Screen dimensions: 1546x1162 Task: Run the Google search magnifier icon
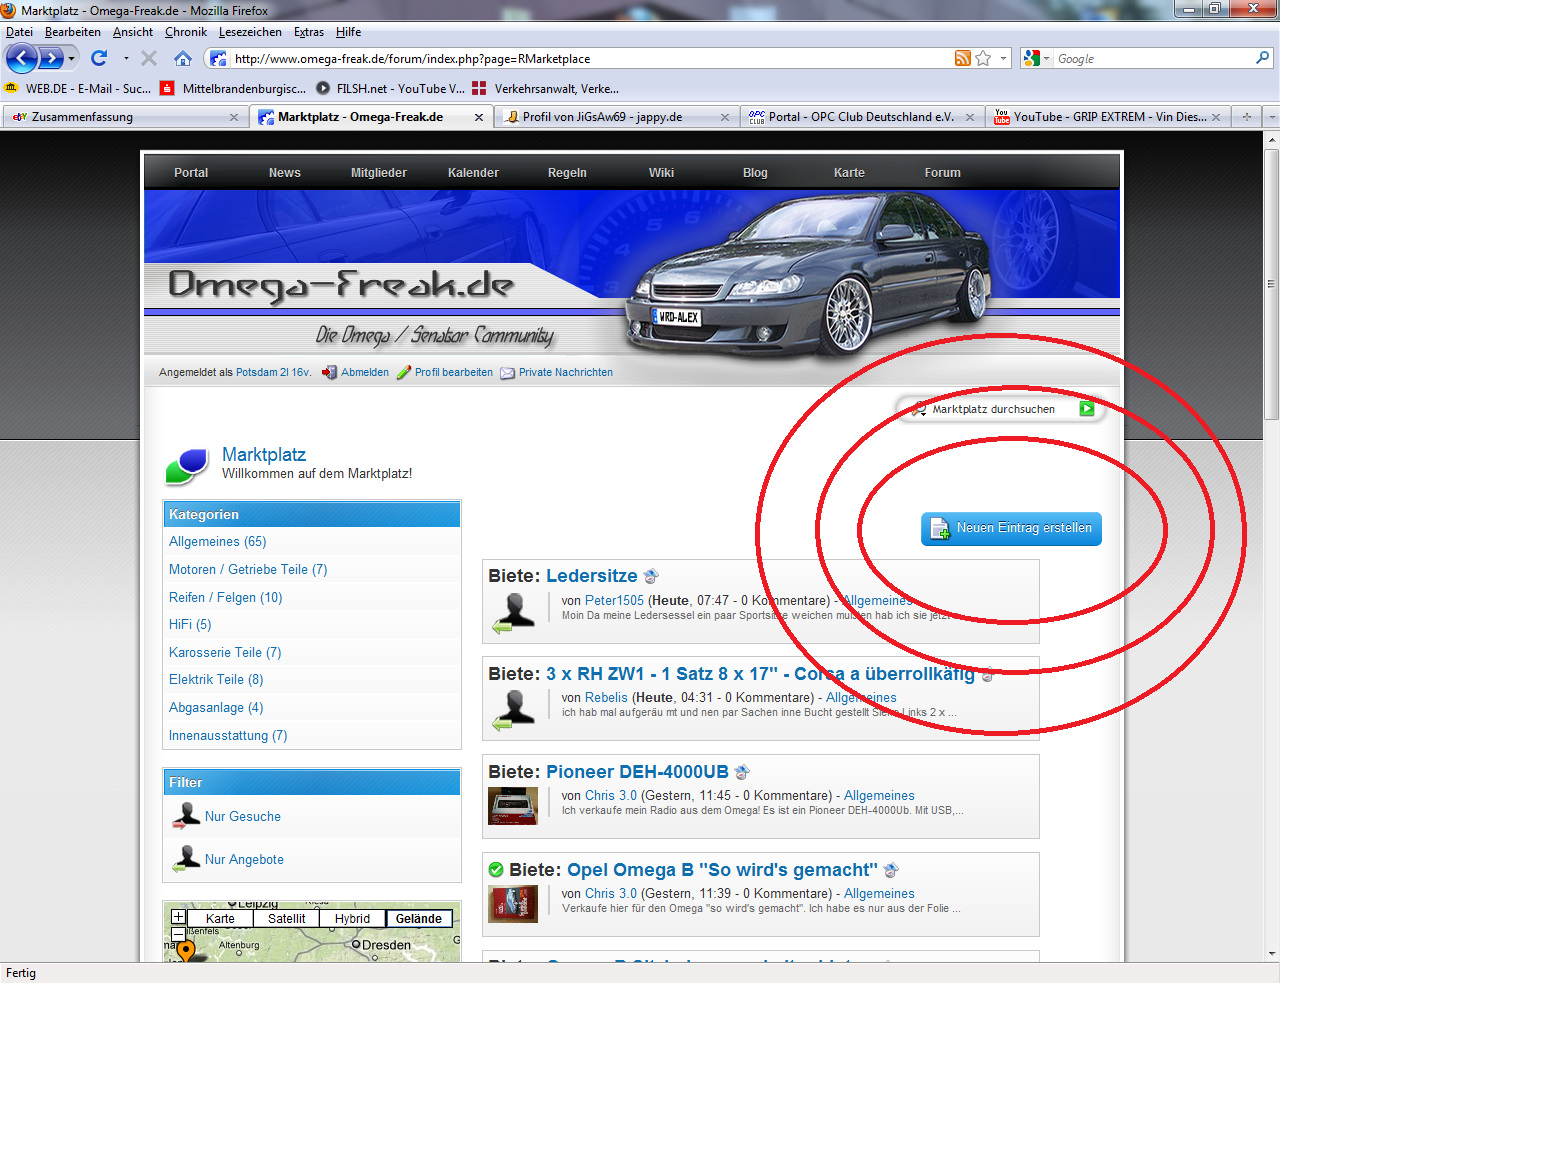pos(1262,58)
